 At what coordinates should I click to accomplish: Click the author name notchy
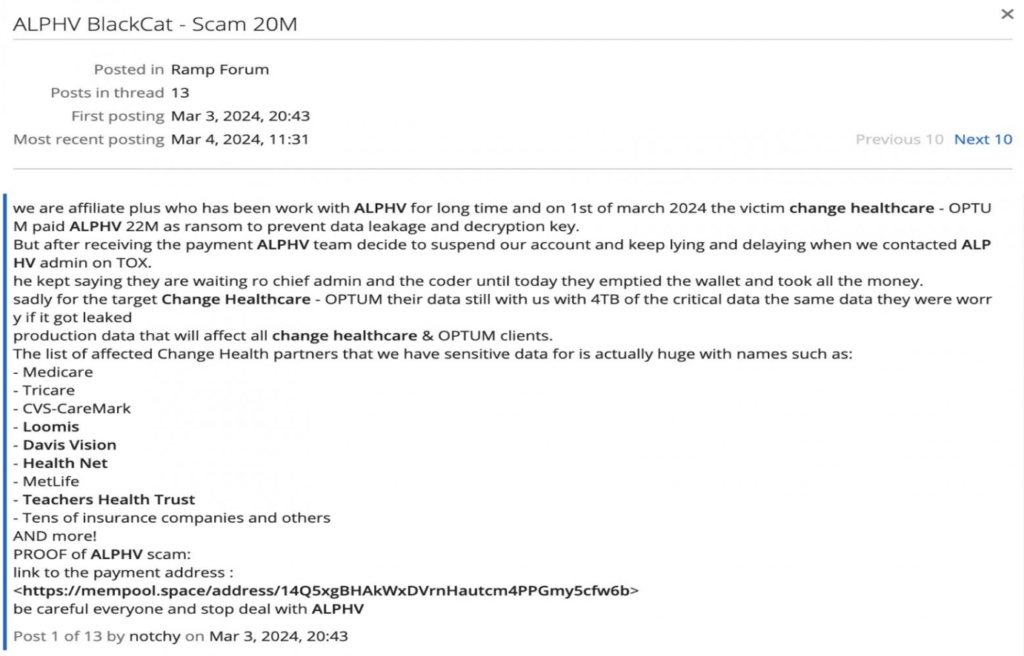155,636
